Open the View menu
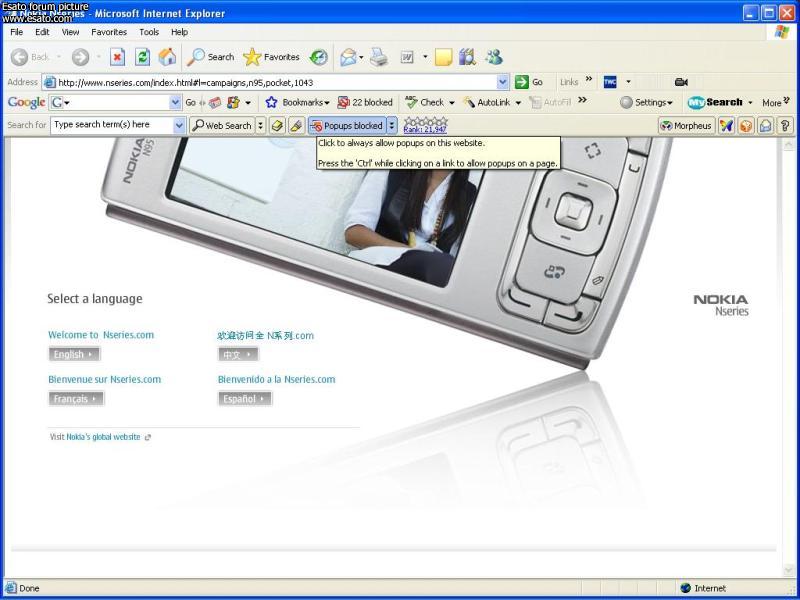 pyautogui.click(x=70, y=32)
